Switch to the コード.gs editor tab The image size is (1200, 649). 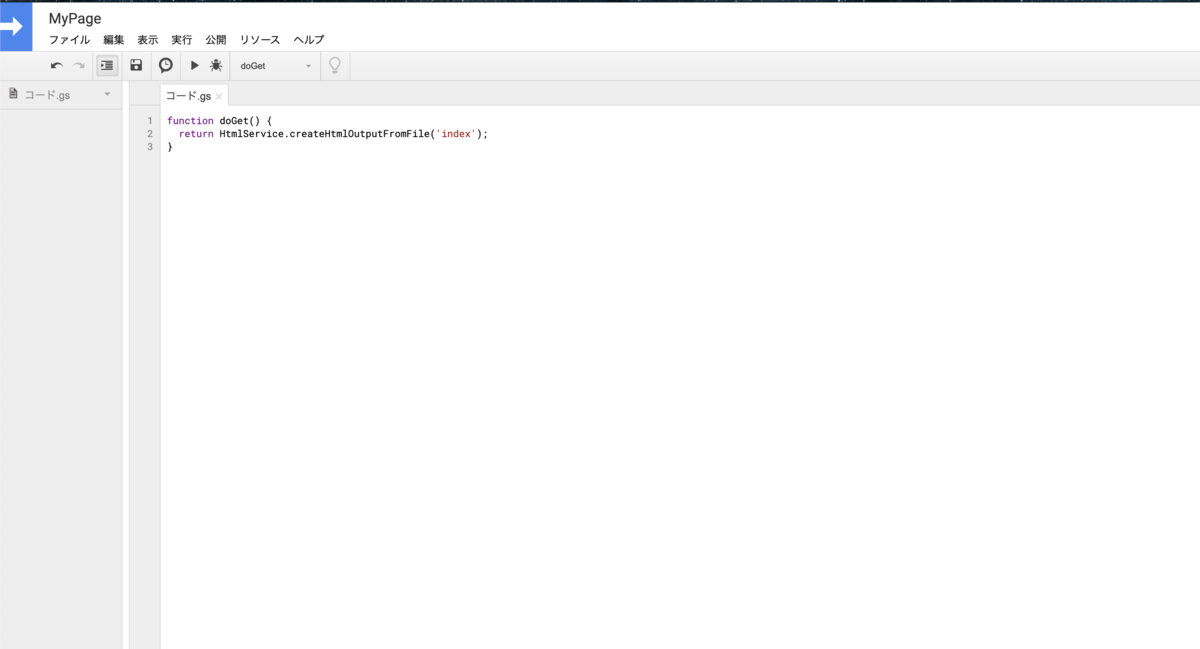[189, 96]
